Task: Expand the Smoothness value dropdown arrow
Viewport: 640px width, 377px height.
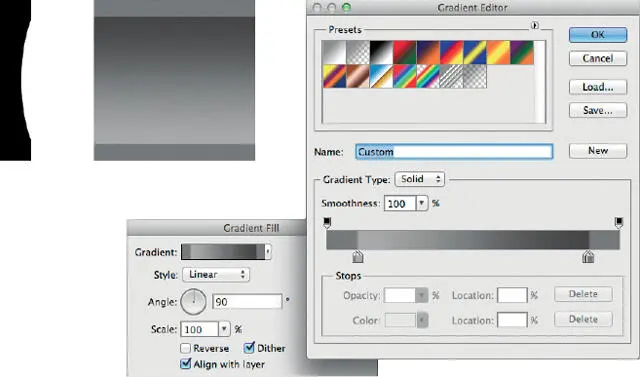Action: coord(421,203)
